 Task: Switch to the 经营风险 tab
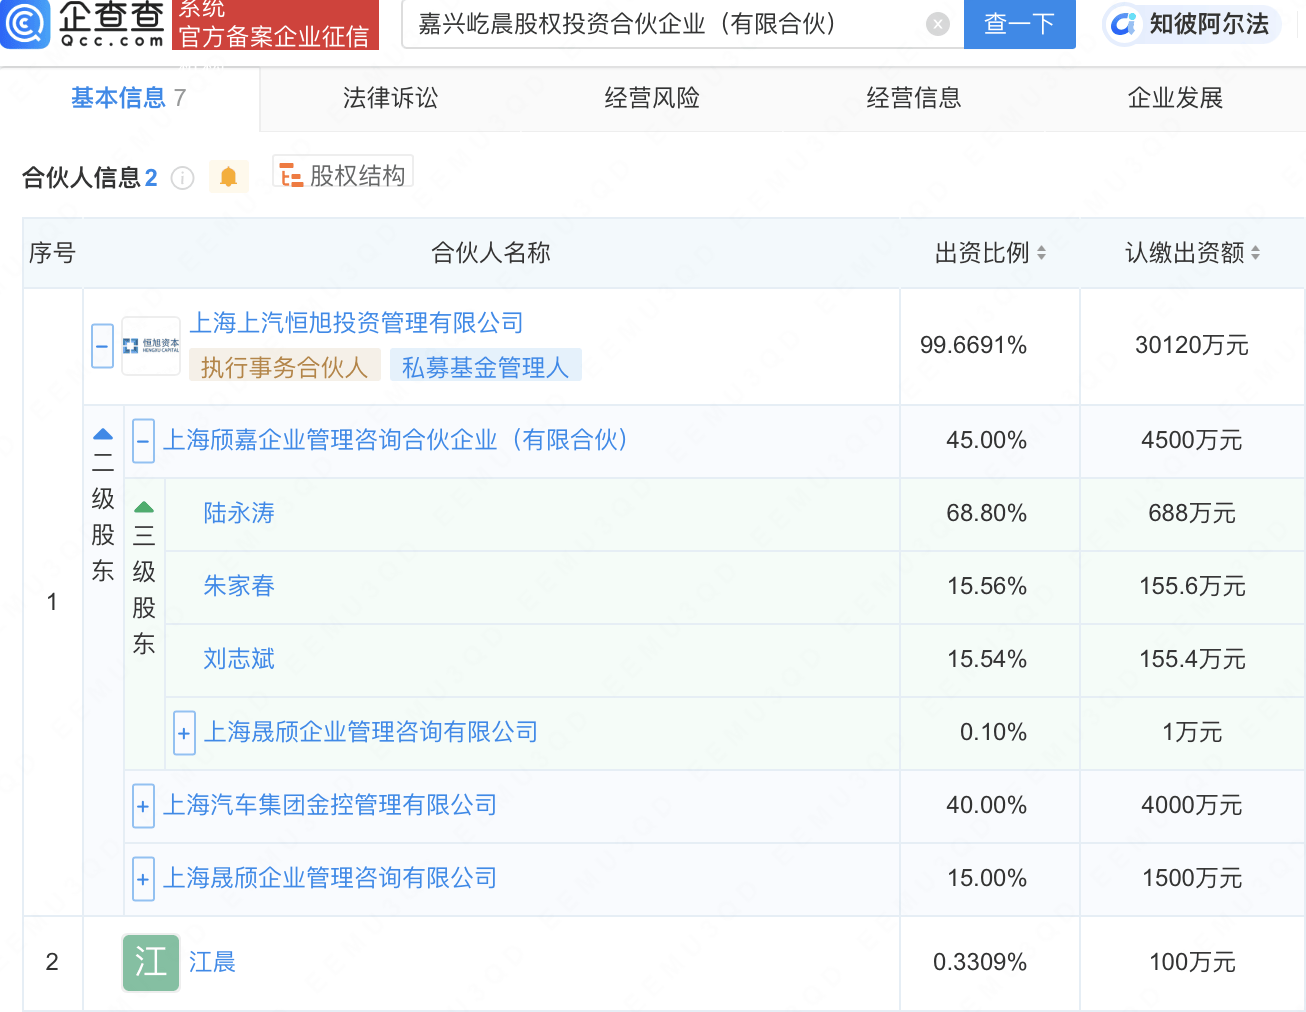click(652, 98)
